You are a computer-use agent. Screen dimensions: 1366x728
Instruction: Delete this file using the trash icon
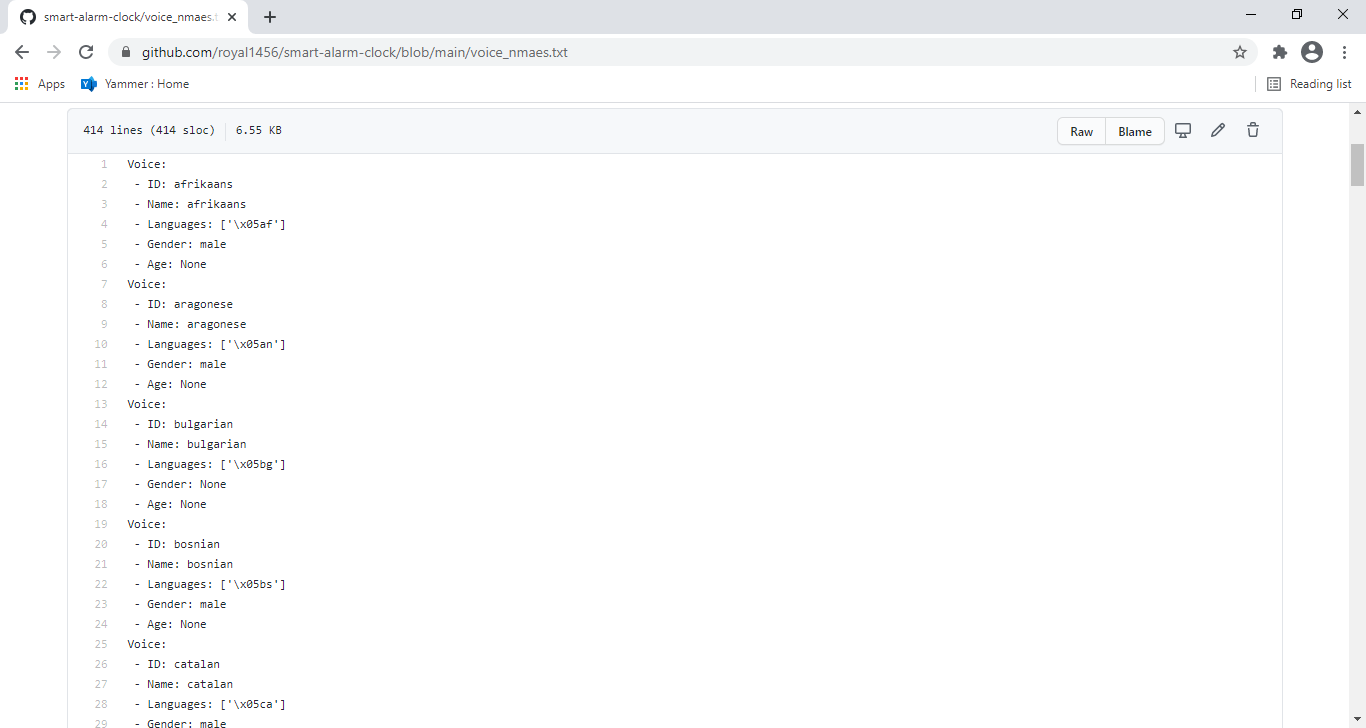tap(1253, 130)
